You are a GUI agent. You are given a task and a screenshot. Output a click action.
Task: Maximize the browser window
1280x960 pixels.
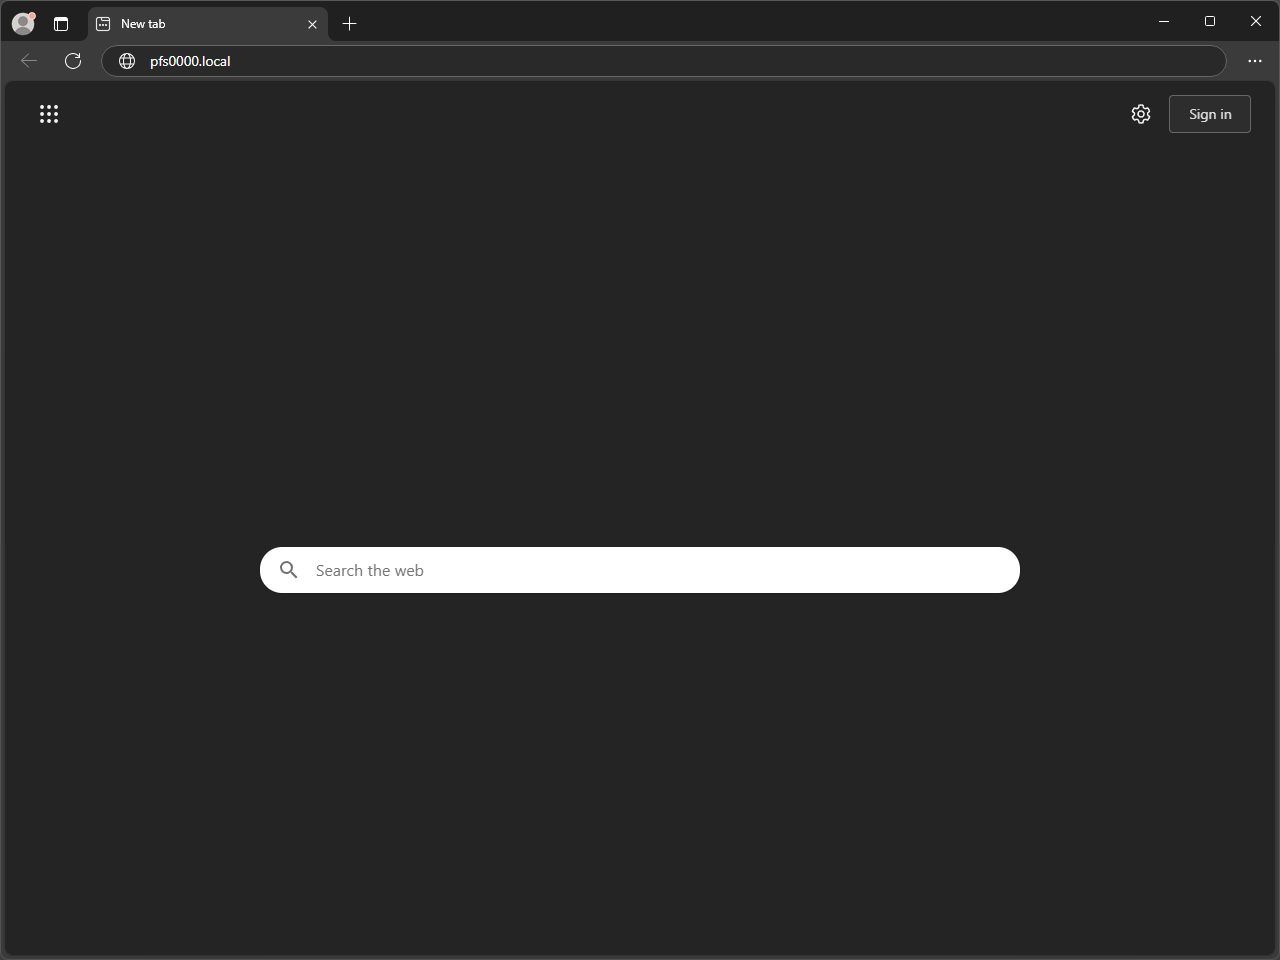1210,21
